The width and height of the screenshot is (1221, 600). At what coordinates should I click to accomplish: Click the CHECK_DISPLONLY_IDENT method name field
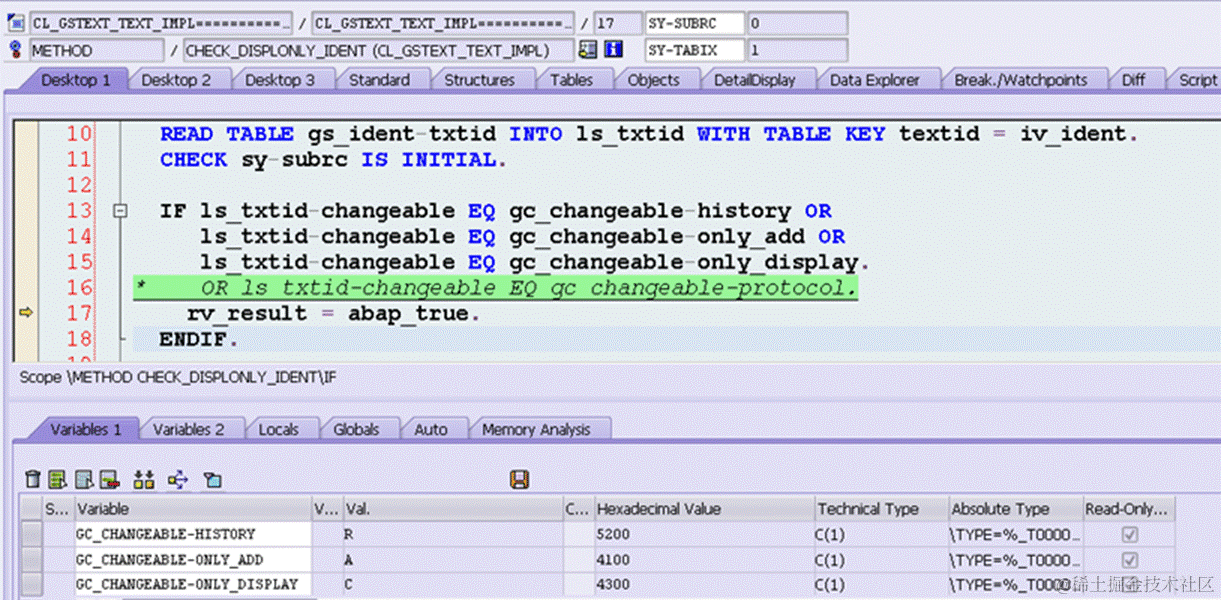379,50
